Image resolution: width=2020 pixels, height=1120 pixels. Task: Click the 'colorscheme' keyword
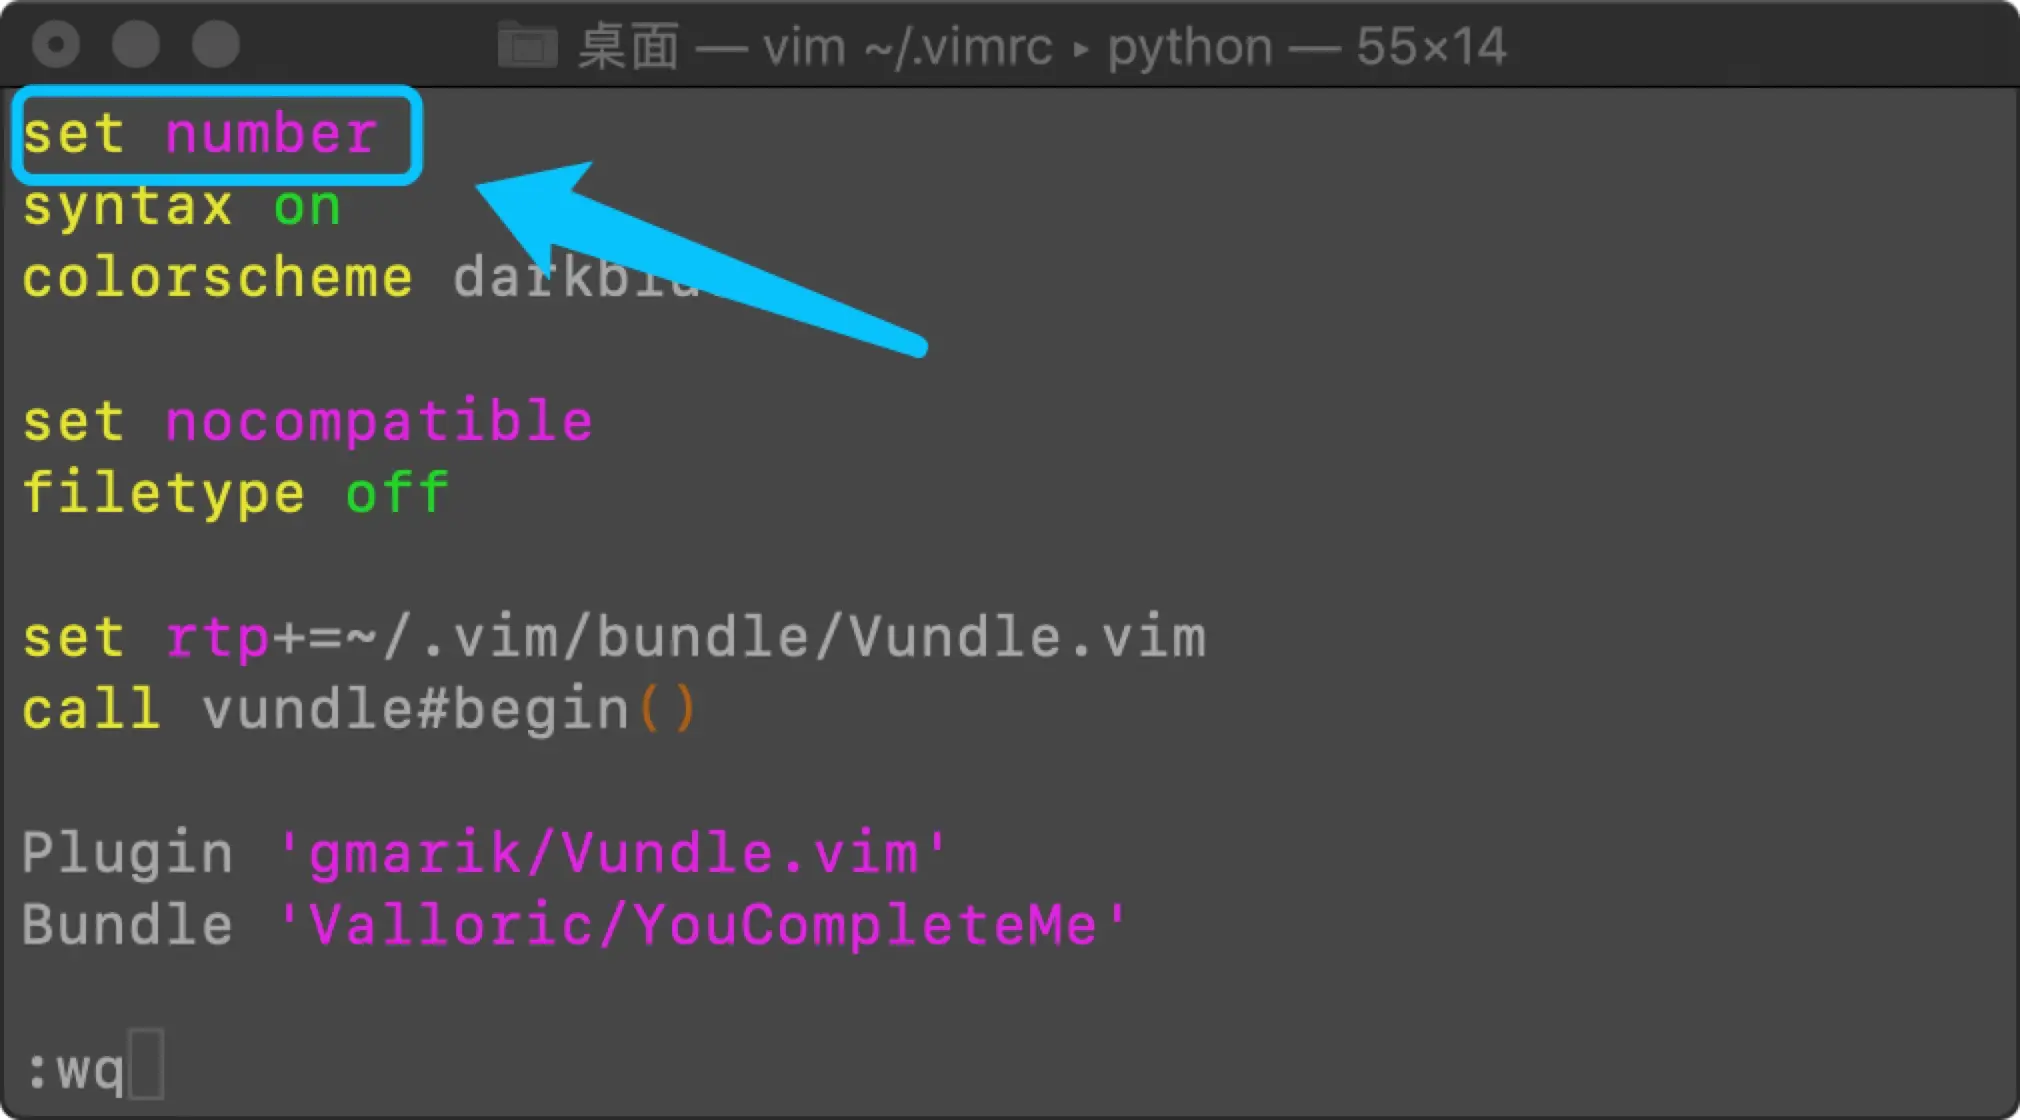pyautogui.click(x=217, y=278)
